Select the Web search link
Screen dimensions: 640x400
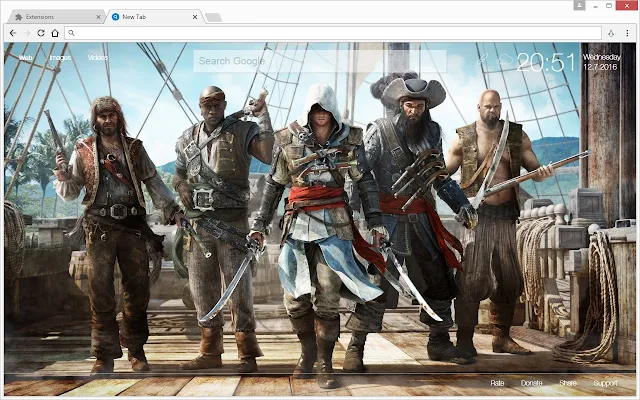[x=26, y=58]
